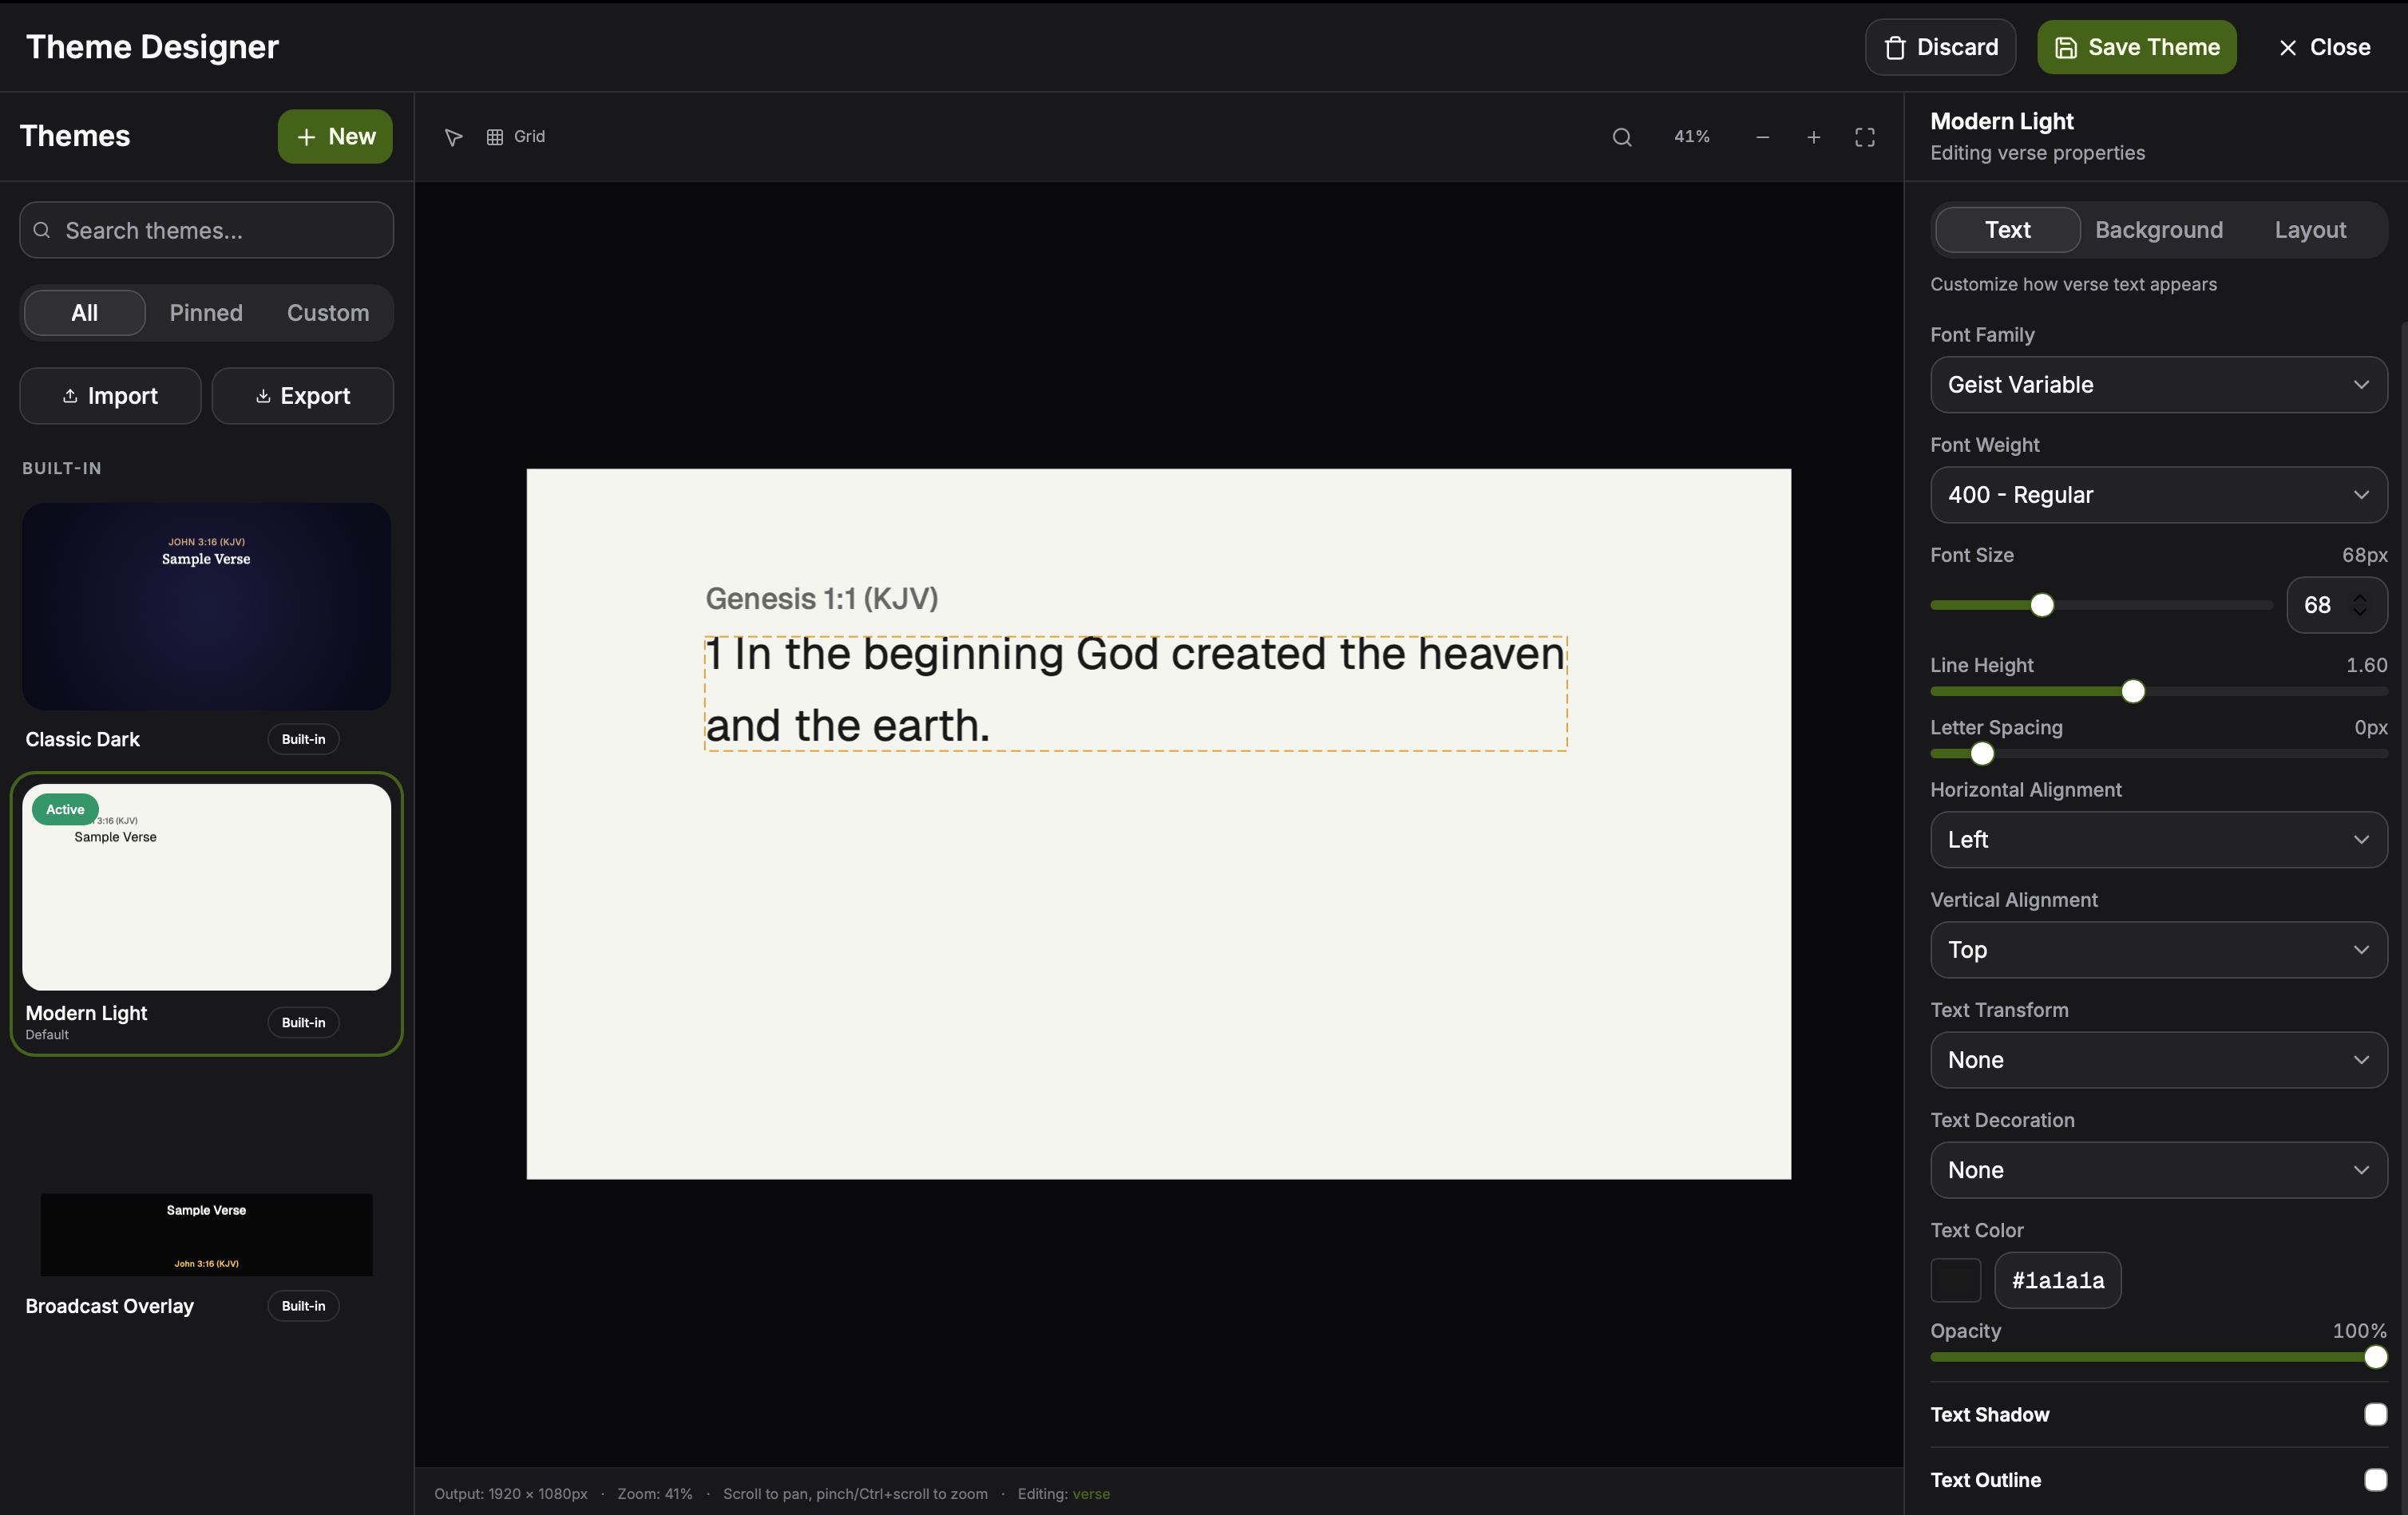Zoom in with the plus icon

point(1814,137)
